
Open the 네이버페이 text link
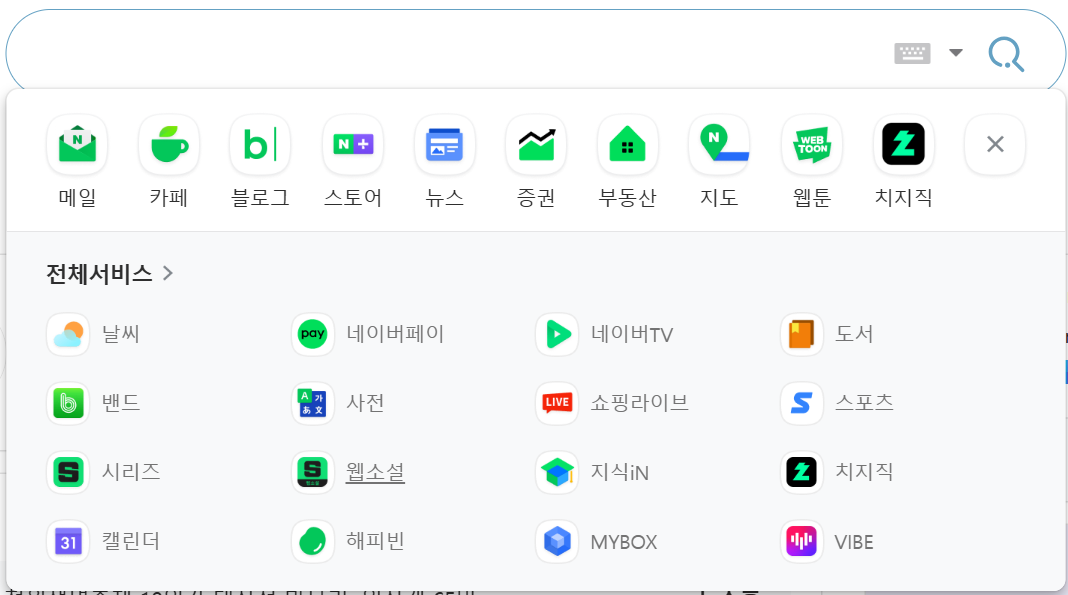pos(395,334)
